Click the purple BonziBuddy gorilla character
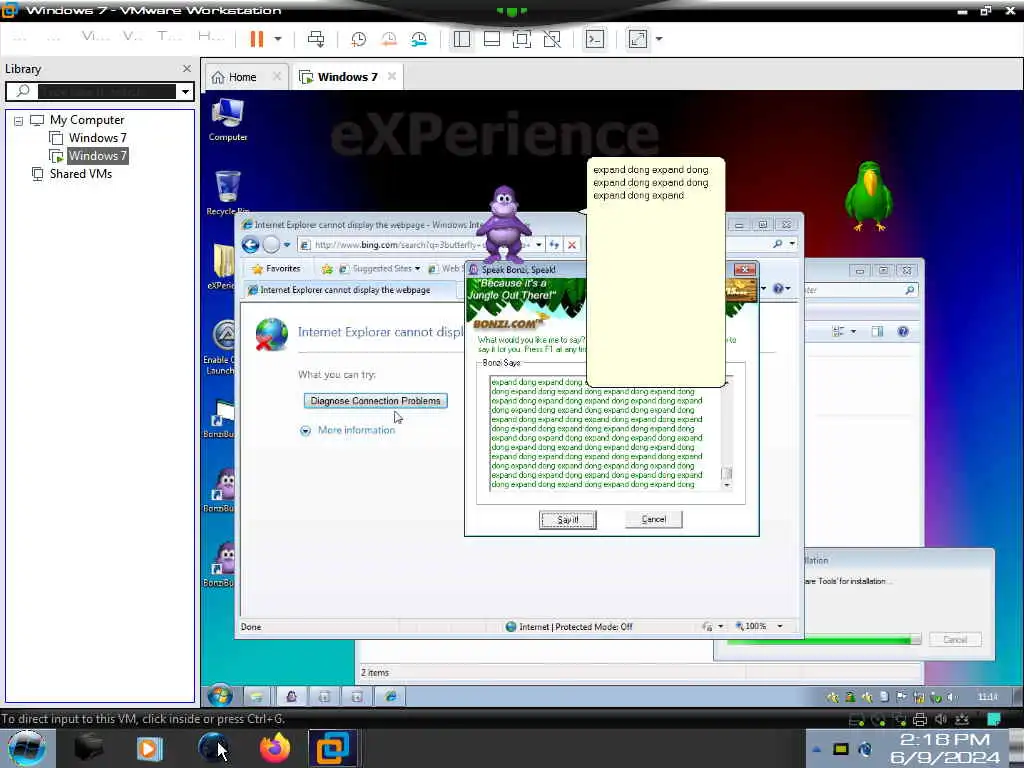The image size is (1024, 768). [504, 224]
